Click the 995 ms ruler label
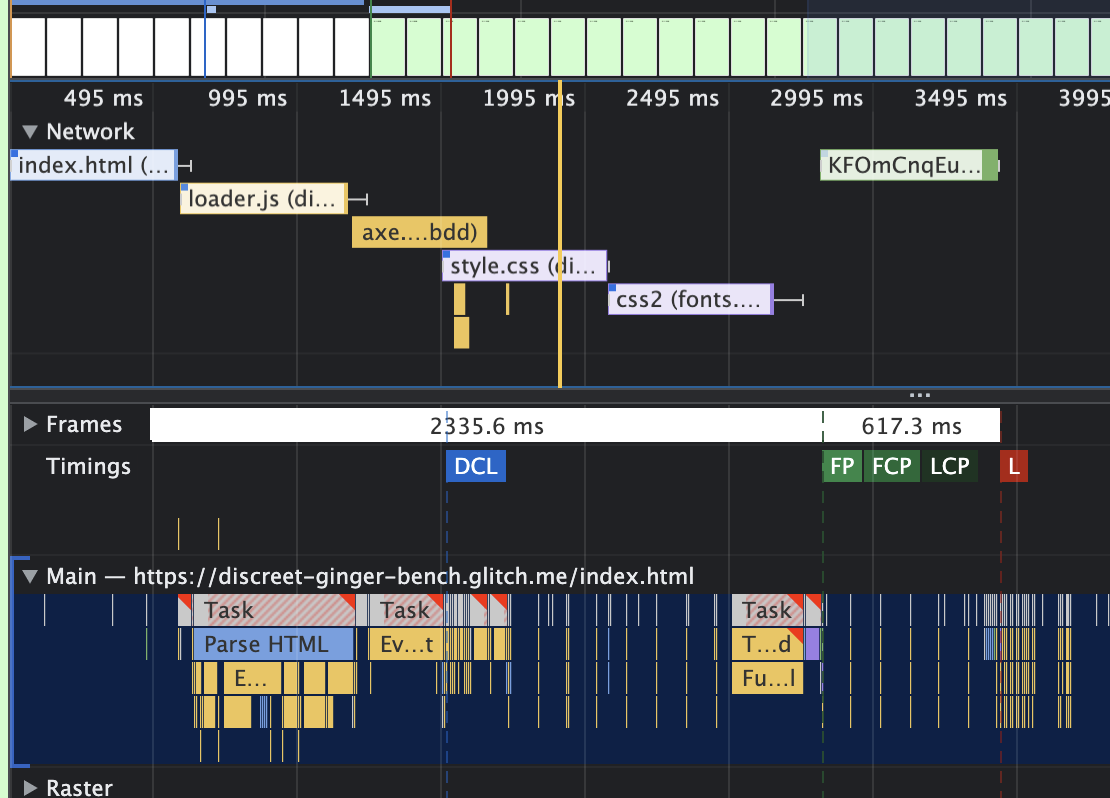The image size is (1110, 798). pos(247,98)
